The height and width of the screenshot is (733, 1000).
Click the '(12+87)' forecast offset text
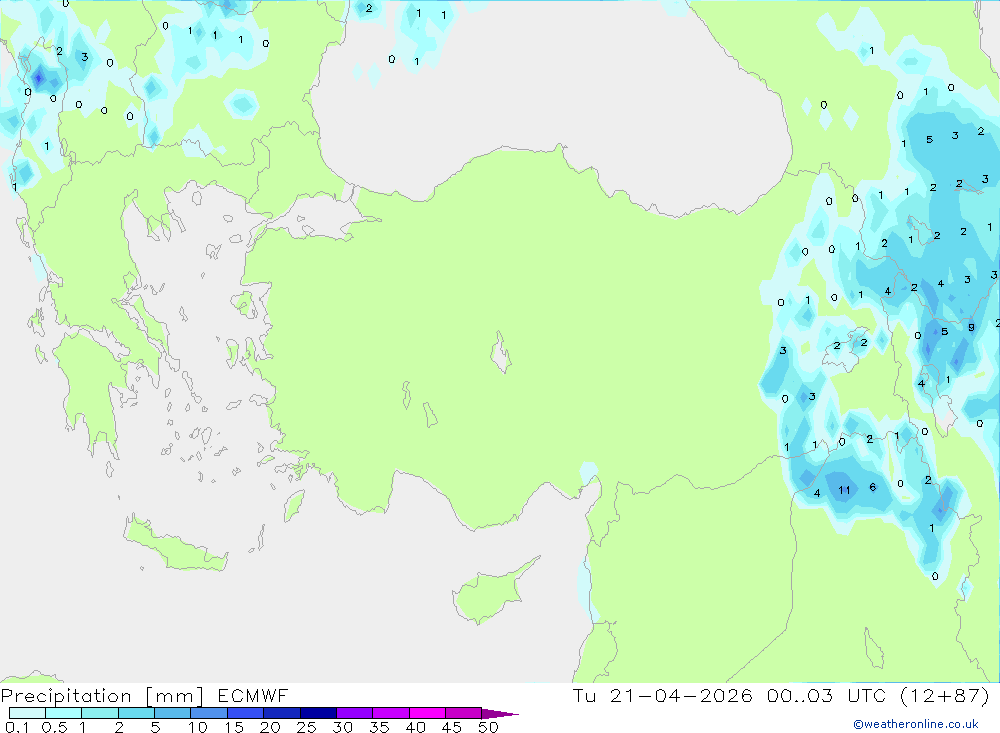pyautogui.click(x=945, y=695)
